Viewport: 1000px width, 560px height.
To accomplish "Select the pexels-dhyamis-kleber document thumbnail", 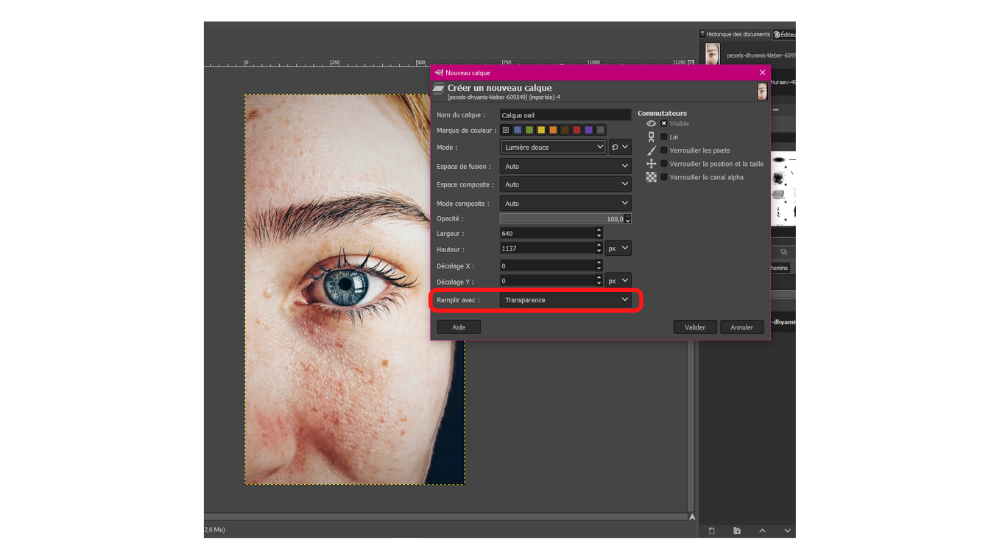I will [712, 54].
